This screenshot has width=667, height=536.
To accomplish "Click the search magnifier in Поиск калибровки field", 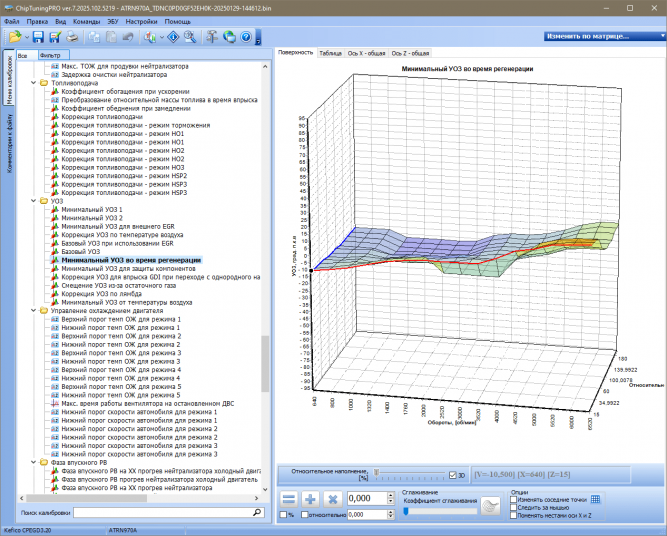I will click(x=257, y=513).
